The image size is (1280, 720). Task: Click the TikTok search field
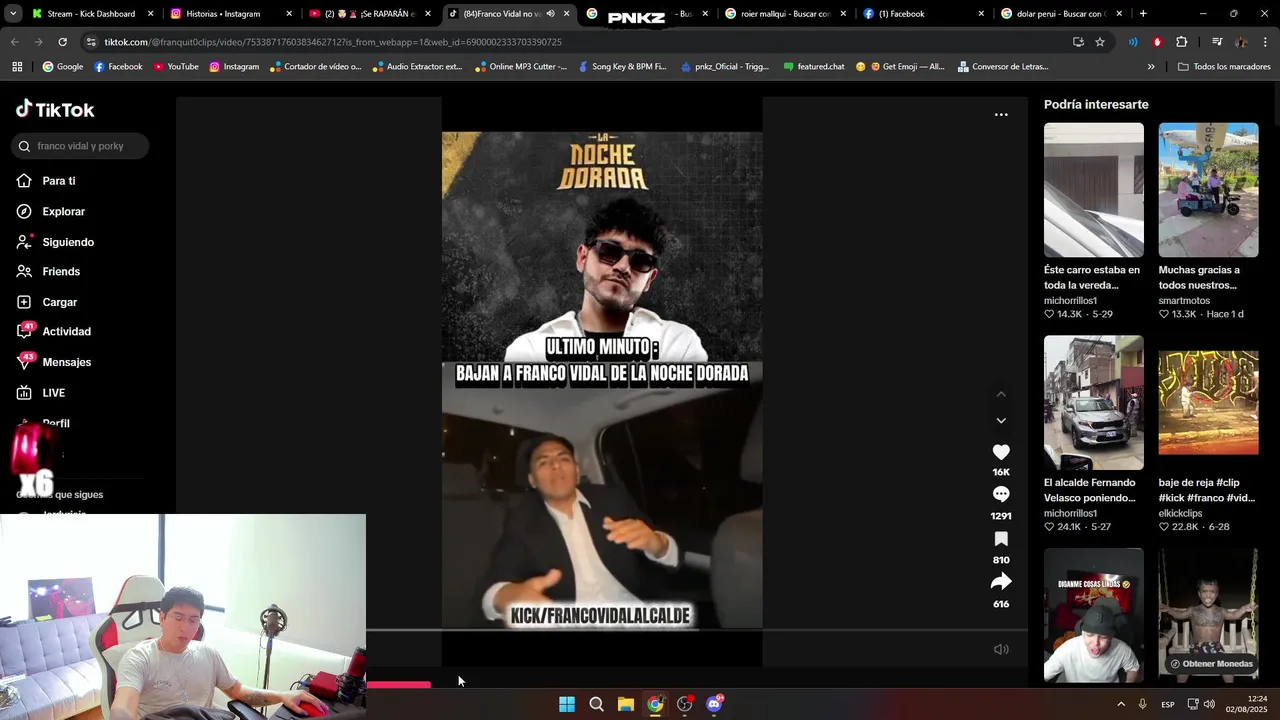tap(81, 146)
